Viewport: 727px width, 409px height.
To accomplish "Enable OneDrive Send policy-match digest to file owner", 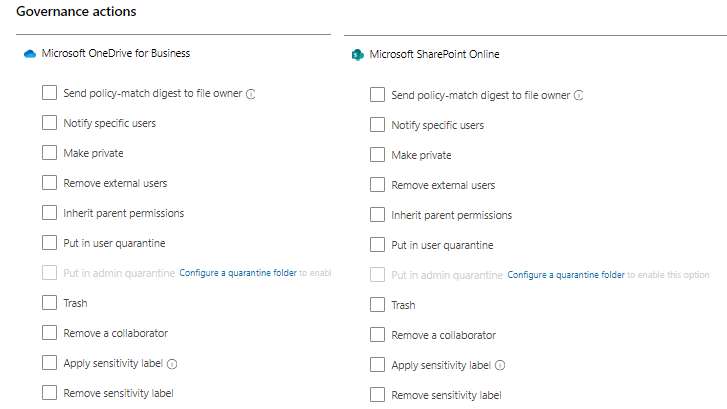I will coord(49,93).
